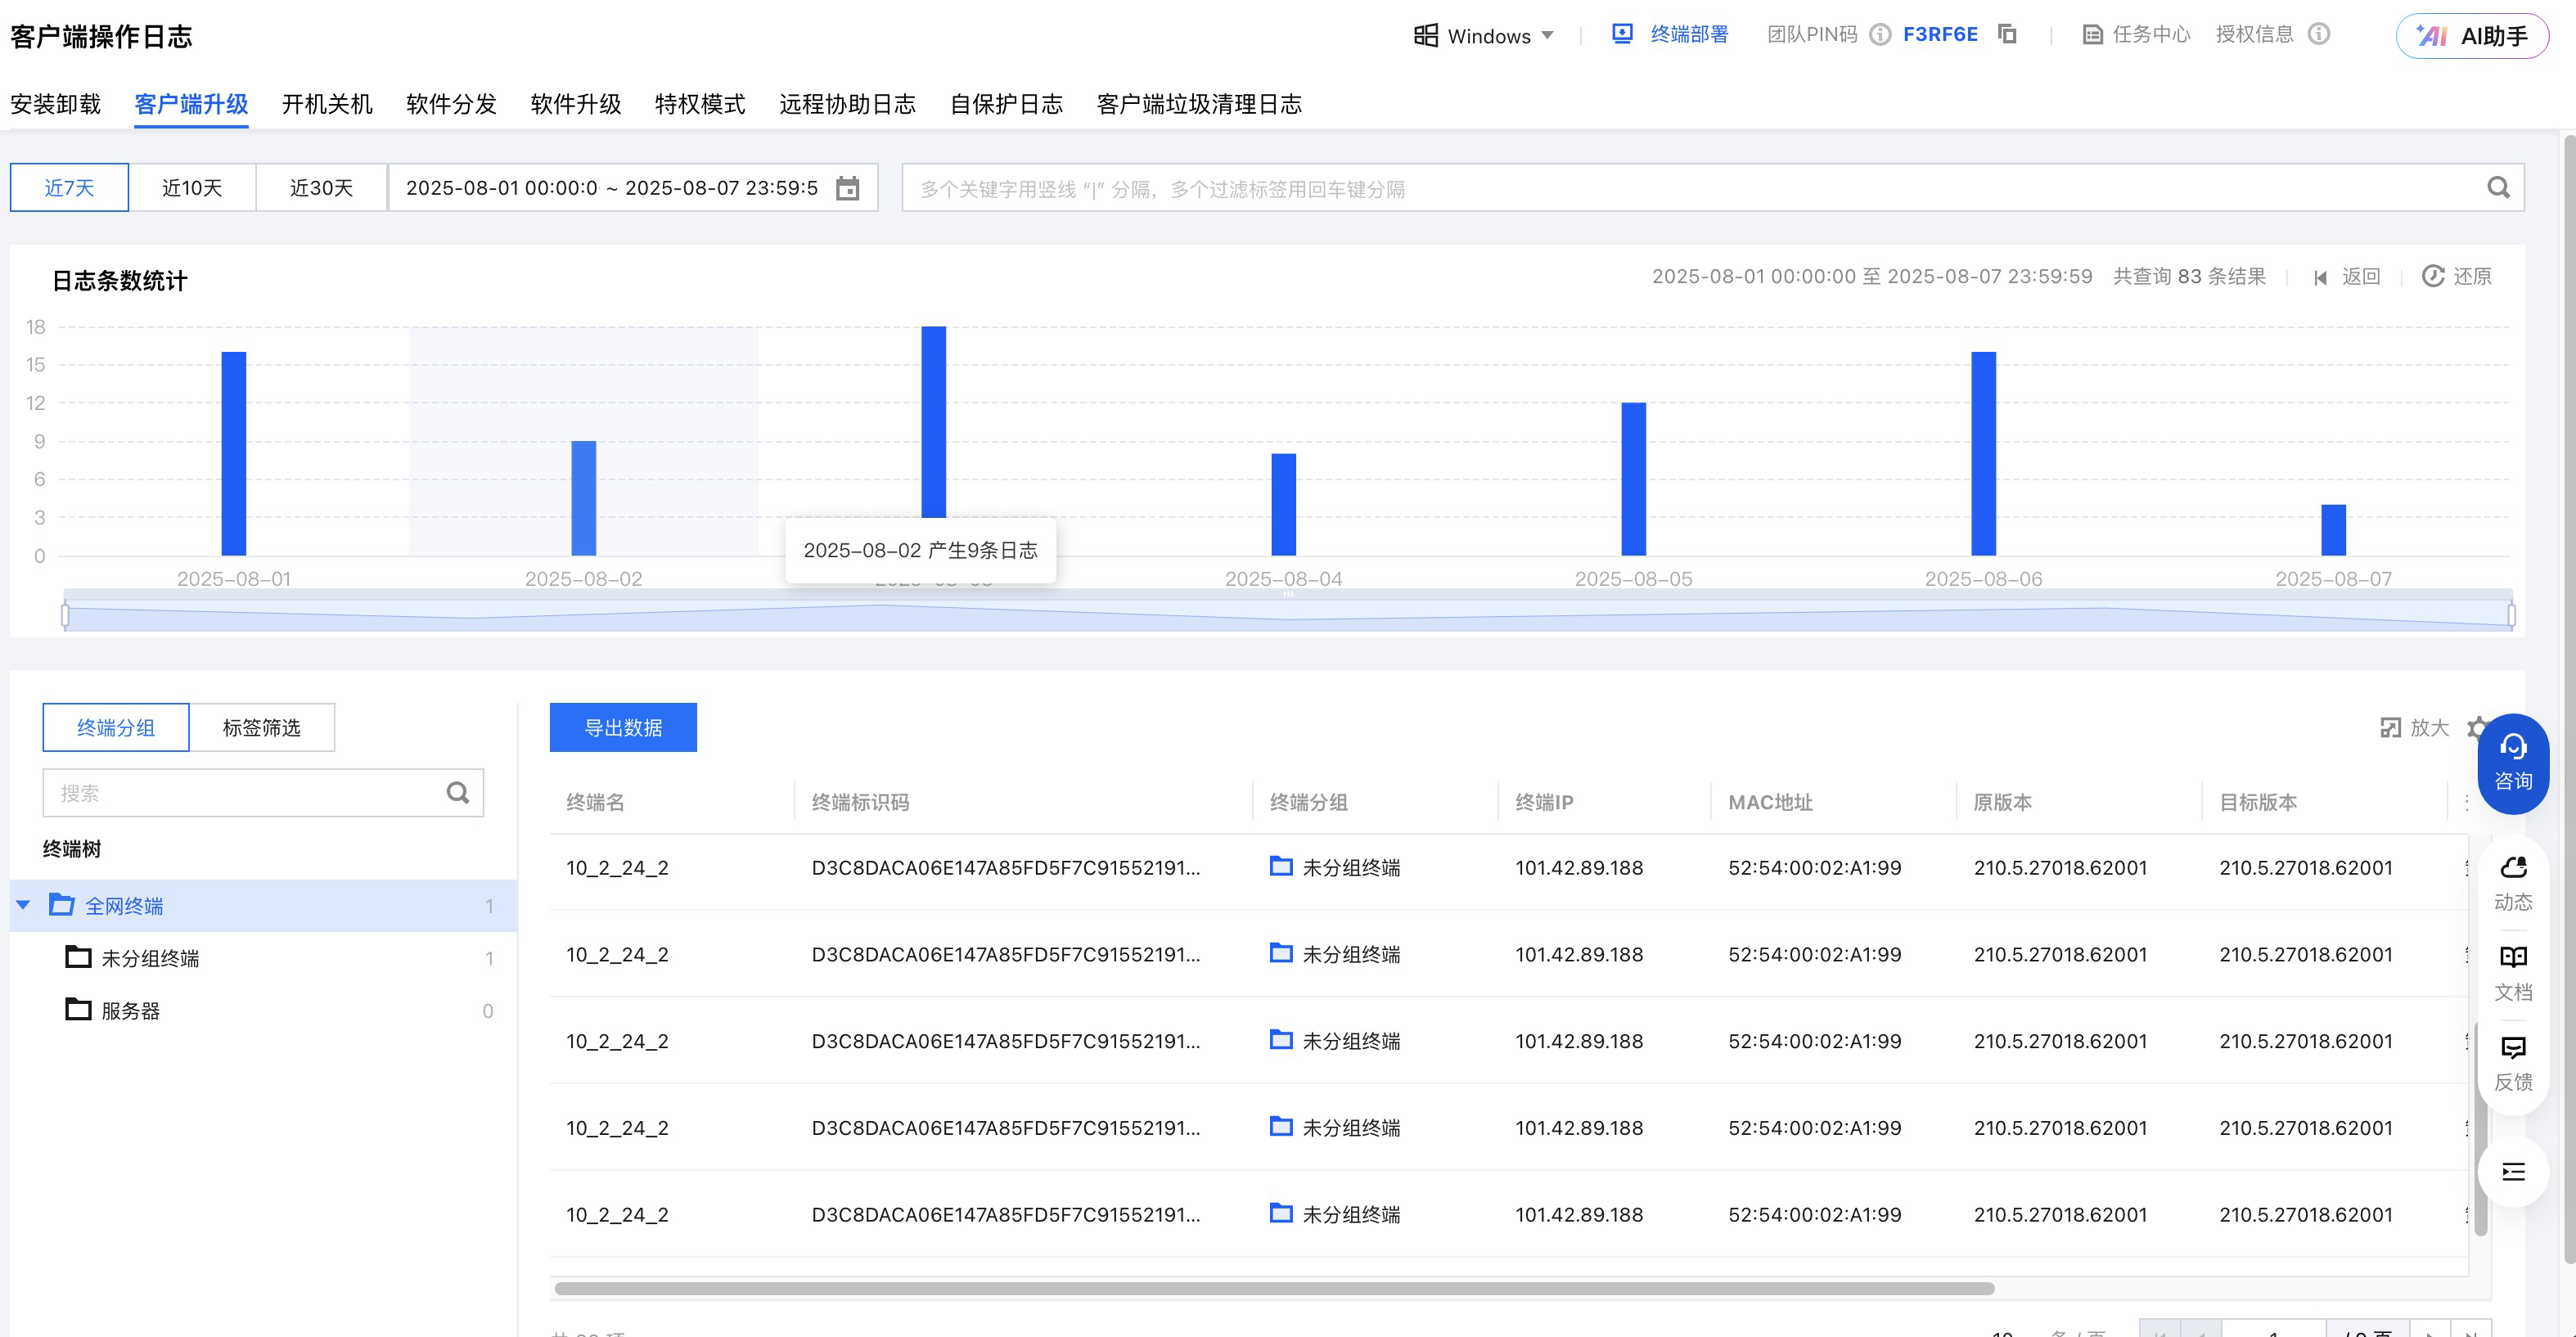
Task: Open the 动态 updates sidebar icon
Action: (x=2512, y=883)
